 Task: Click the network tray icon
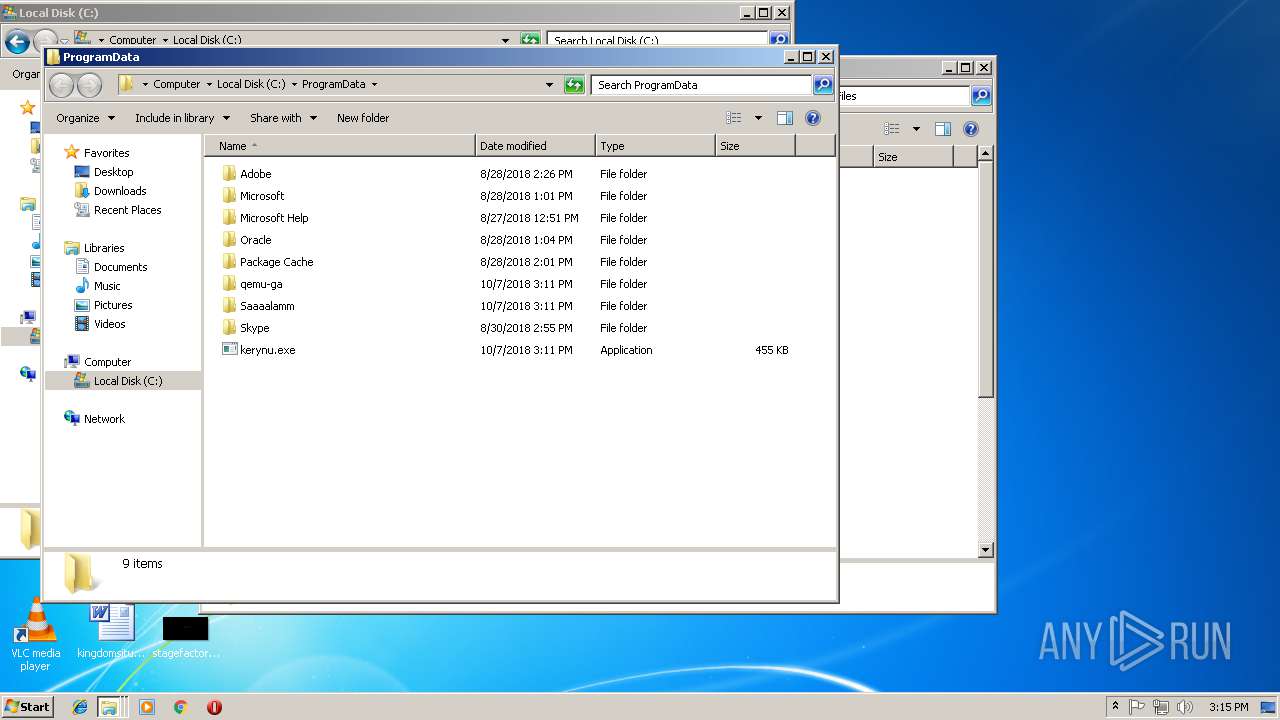1161,707
